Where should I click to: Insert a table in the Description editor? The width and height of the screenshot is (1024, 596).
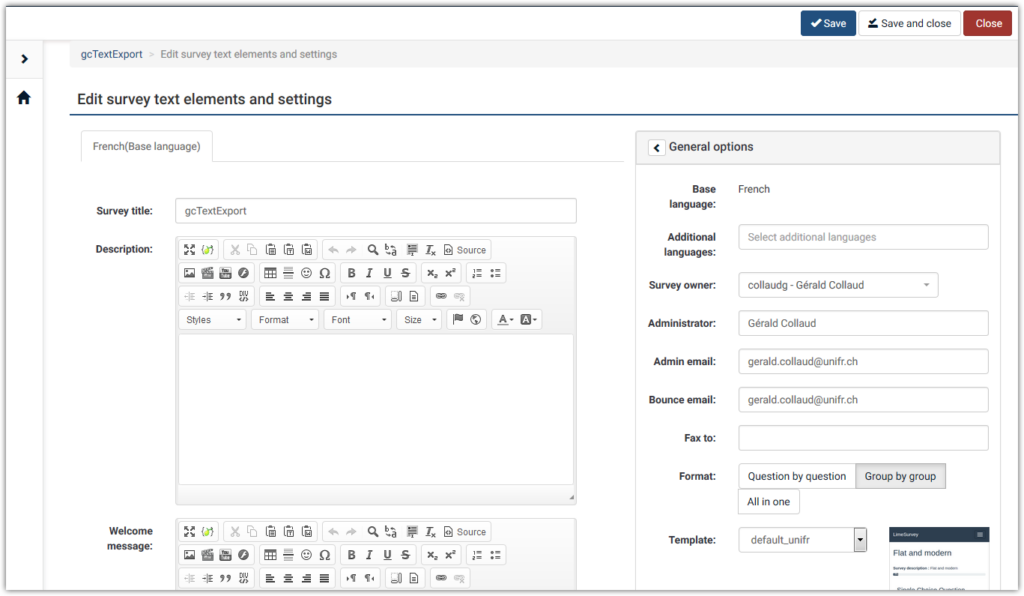tap(270, 273)
